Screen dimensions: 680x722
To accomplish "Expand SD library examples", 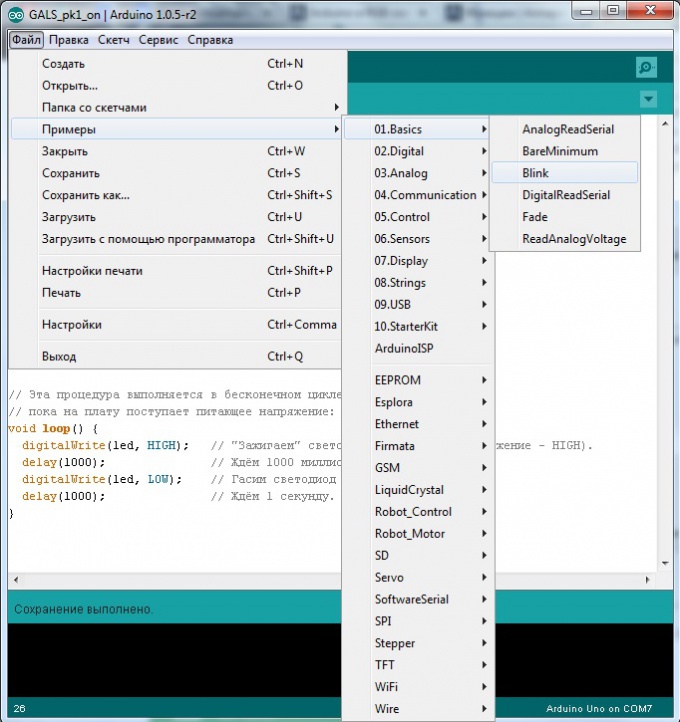I will tap(418, 556).
